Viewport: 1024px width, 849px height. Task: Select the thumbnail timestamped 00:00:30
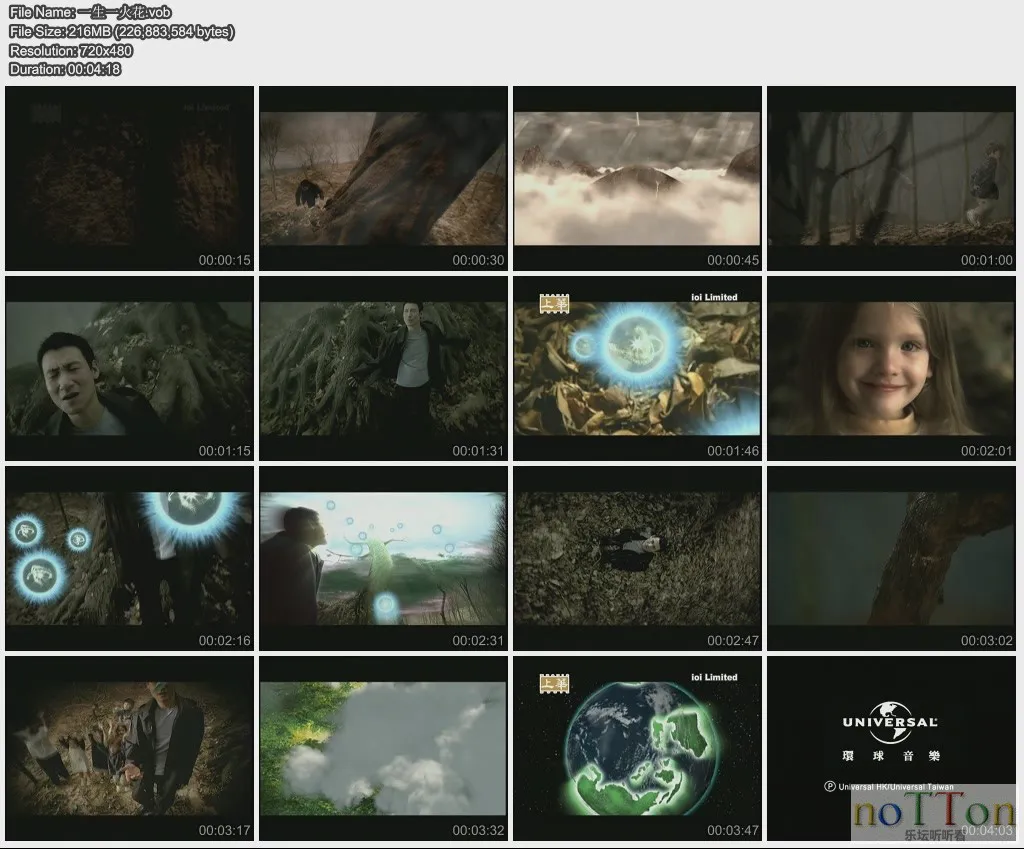click(384, 178)
